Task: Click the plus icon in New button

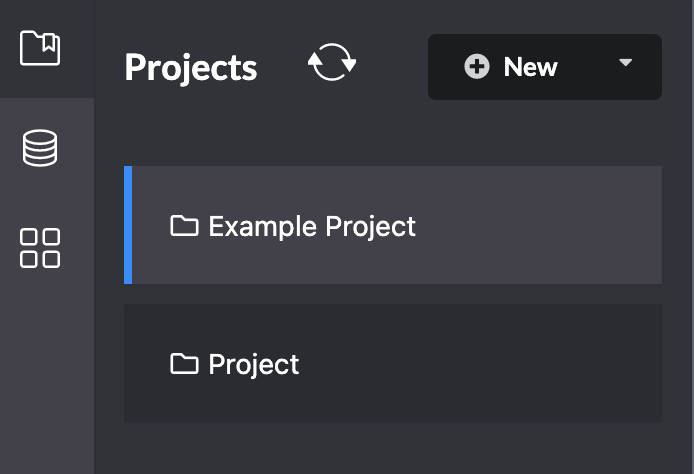Action: click(x=477, y=67)
